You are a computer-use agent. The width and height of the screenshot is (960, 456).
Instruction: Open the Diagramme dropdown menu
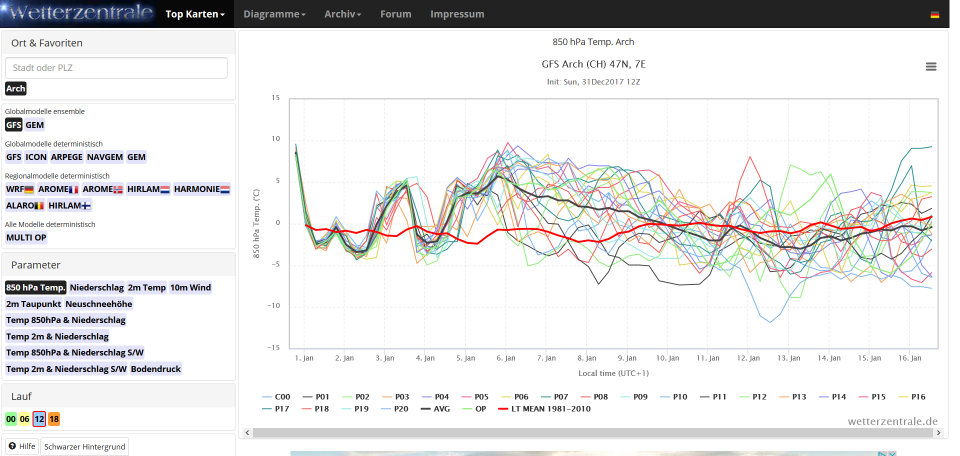click(274, 15)
